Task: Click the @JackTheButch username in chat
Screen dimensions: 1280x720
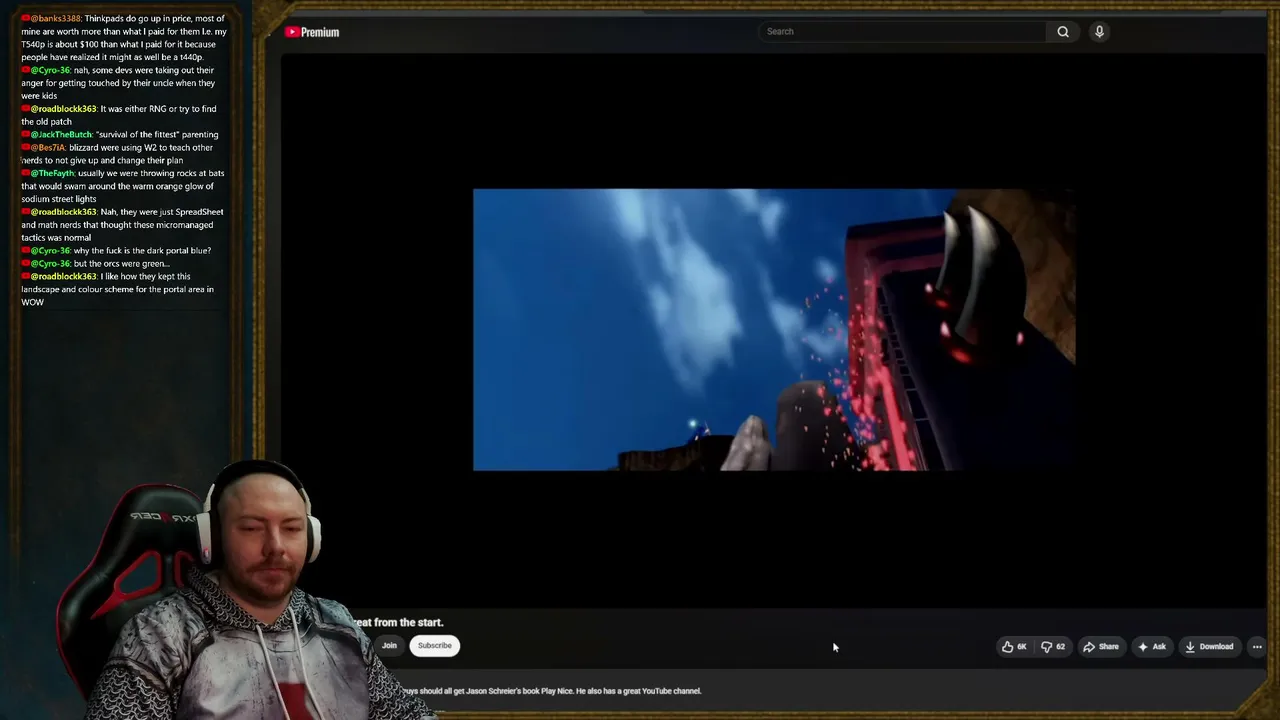Action: click(x=61, y=135)
